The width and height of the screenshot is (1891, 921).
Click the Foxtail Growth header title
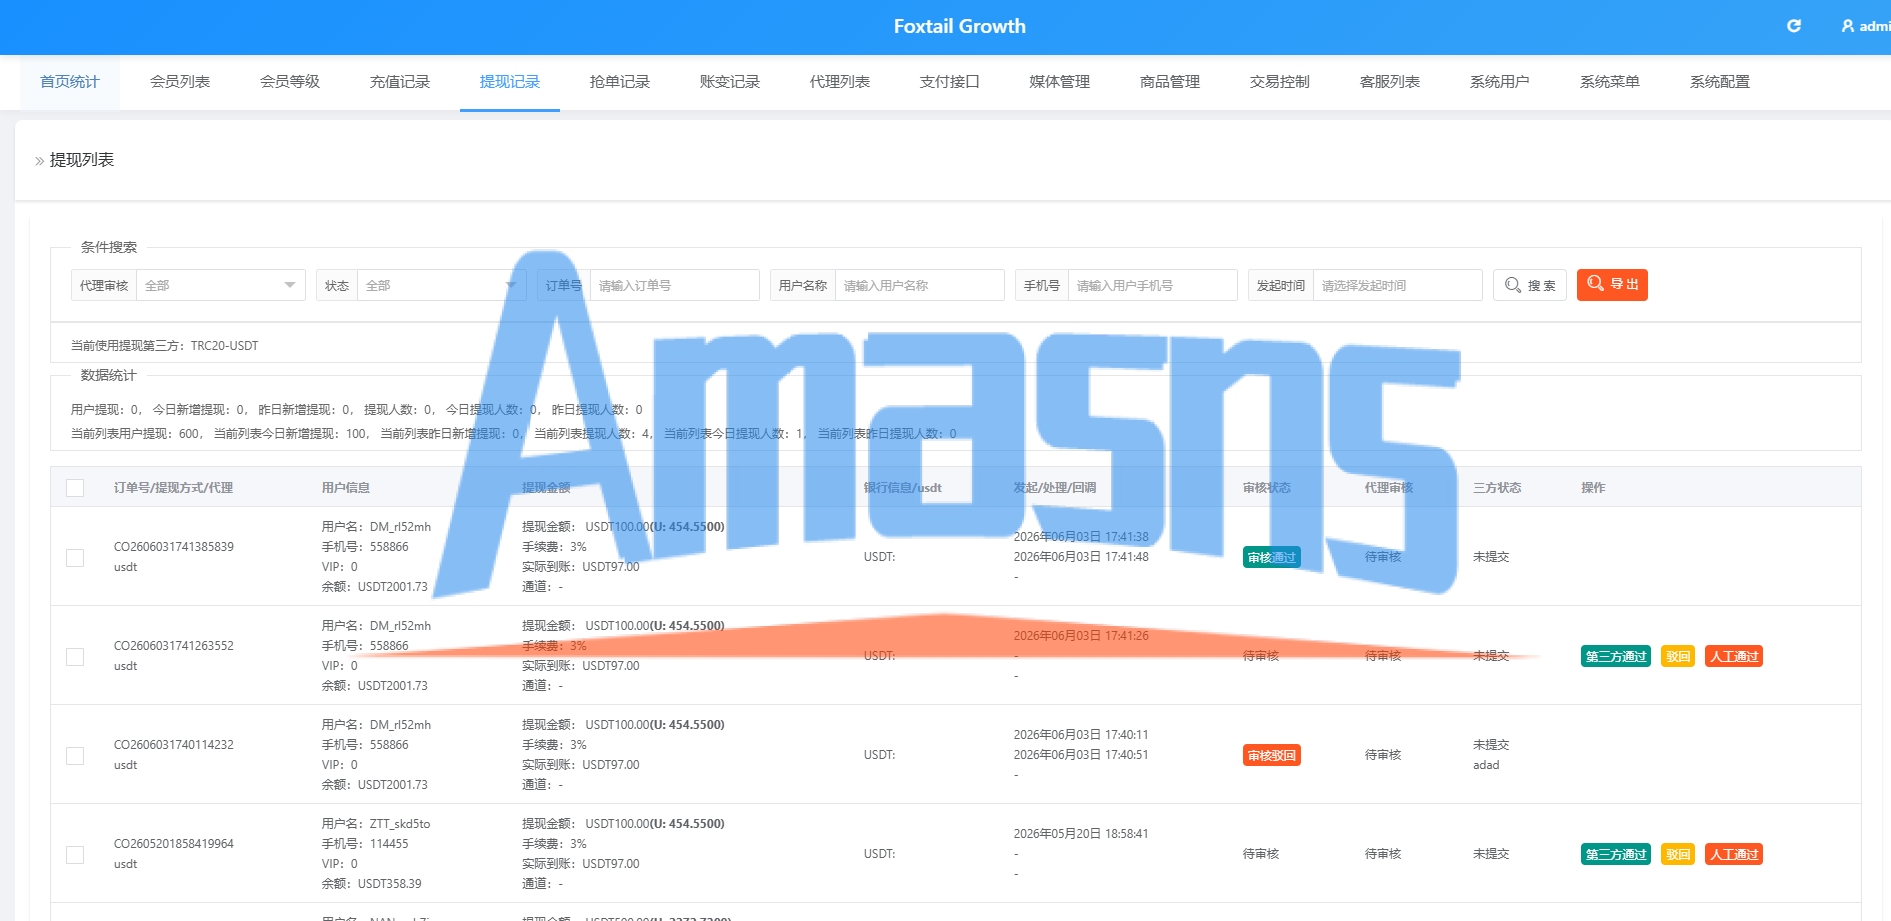pos(960,26)
